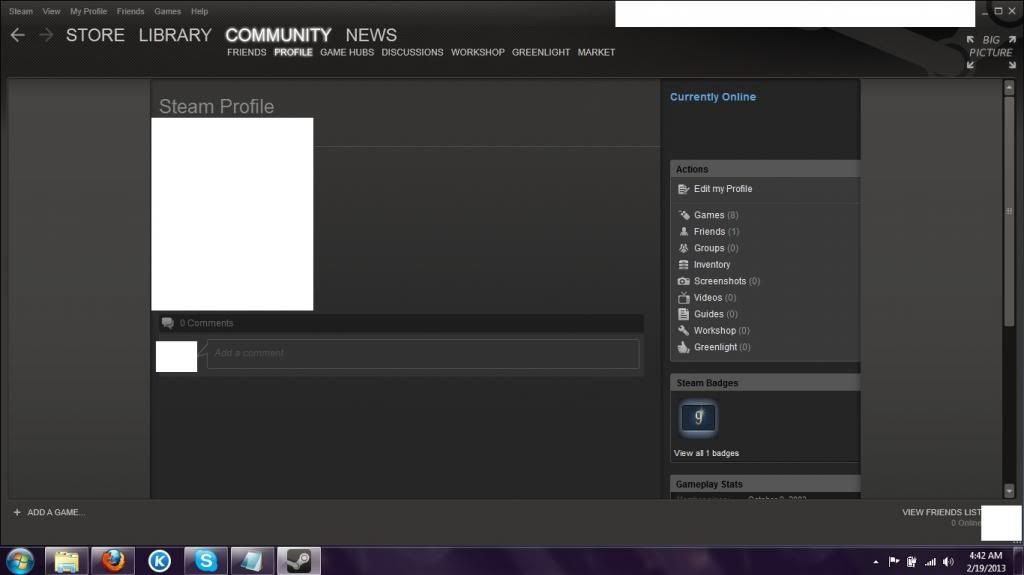Click View all 1 badges
The image size is (1024, 575).
pos(707,453)
